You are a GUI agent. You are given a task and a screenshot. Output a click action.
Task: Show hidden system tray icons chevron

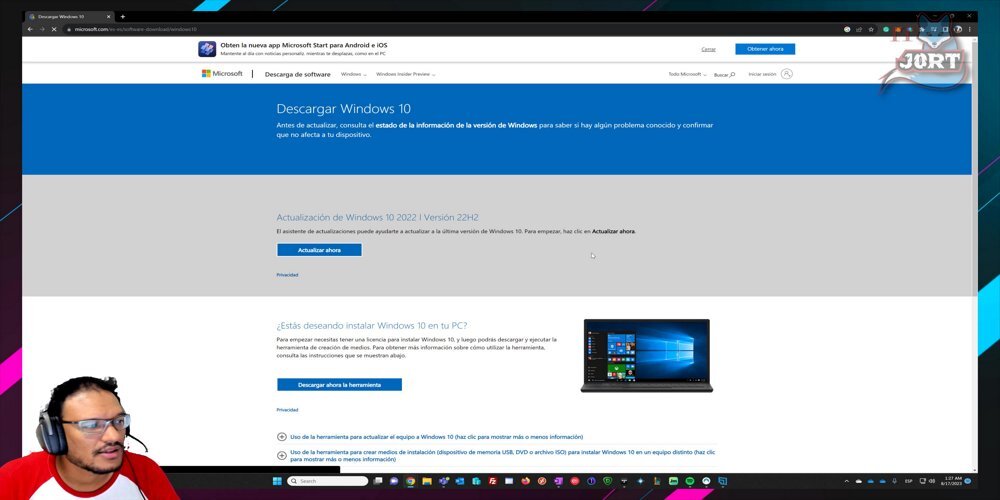coord(846,481)
